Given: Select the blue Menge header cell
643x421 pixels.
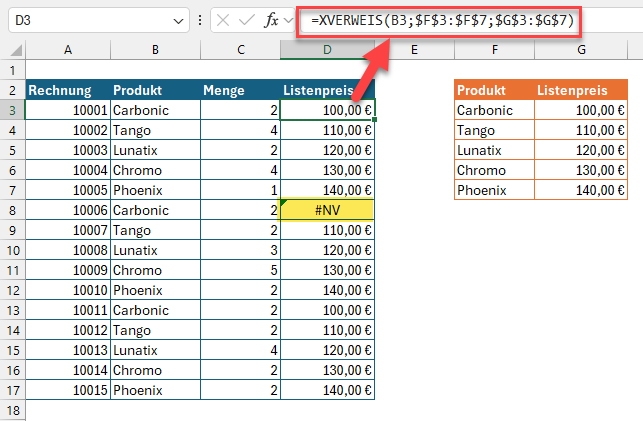Looking at the screenshot, I should coord(239,90).
